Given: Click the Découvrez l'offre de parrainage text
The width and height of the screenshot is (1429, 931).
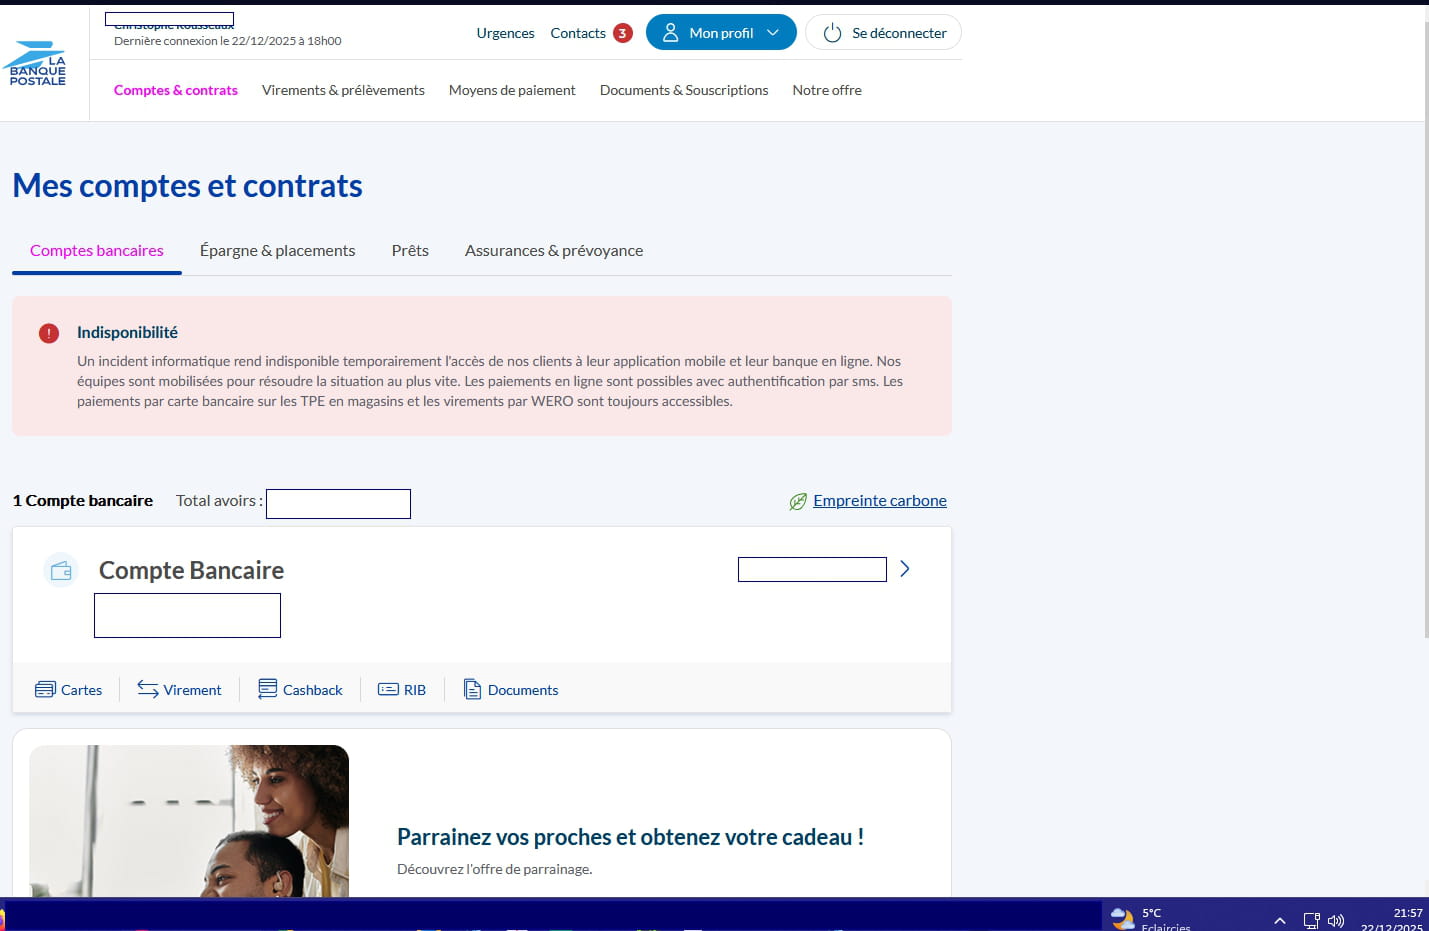Looking at the screenshot, I should point(494,869).
